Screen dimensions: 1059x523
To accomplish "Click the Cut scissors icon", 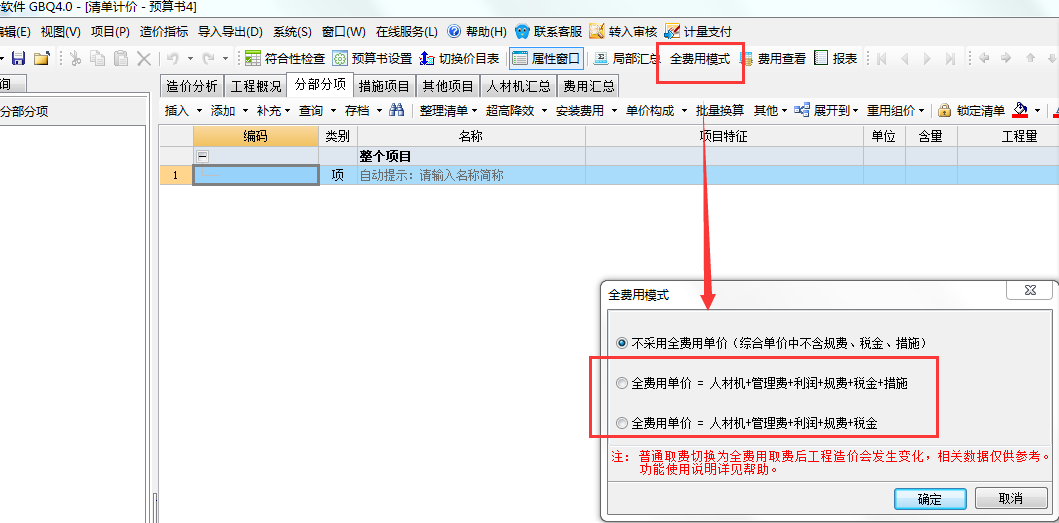I will (75, 59).
